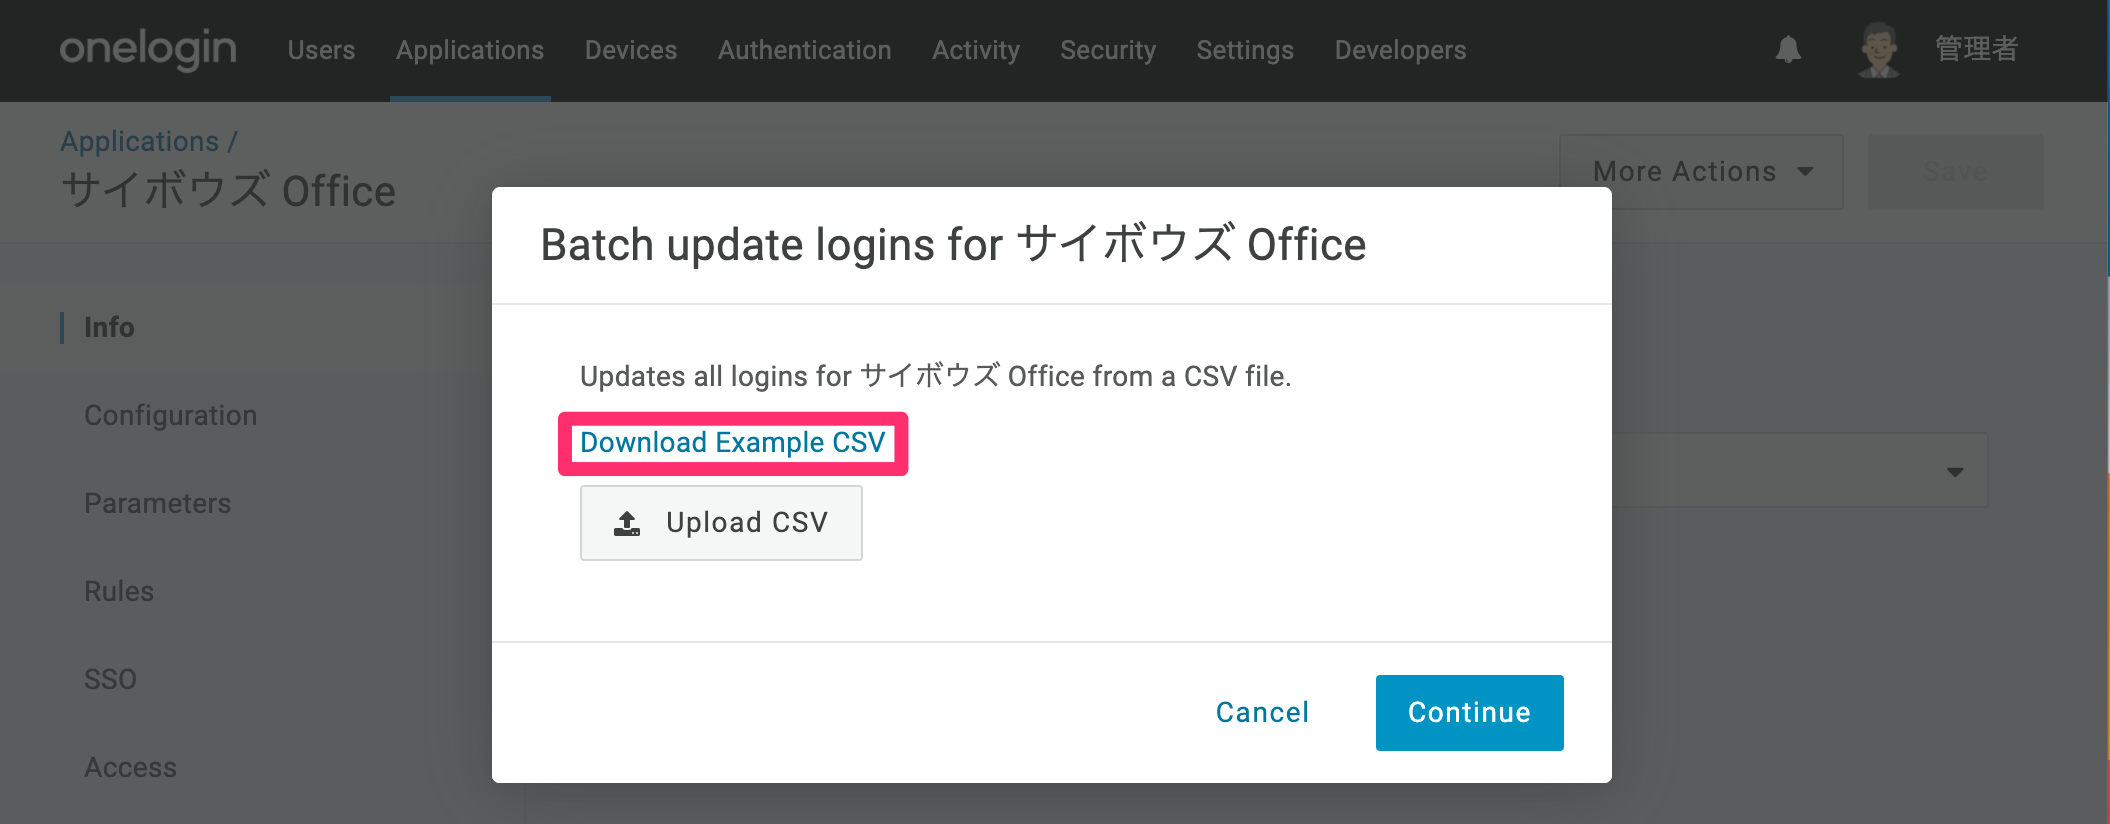The height and width of the screenshot is (824, 2110).
Task: Cancel the batch update dialog
Action: pos(1262,713)
